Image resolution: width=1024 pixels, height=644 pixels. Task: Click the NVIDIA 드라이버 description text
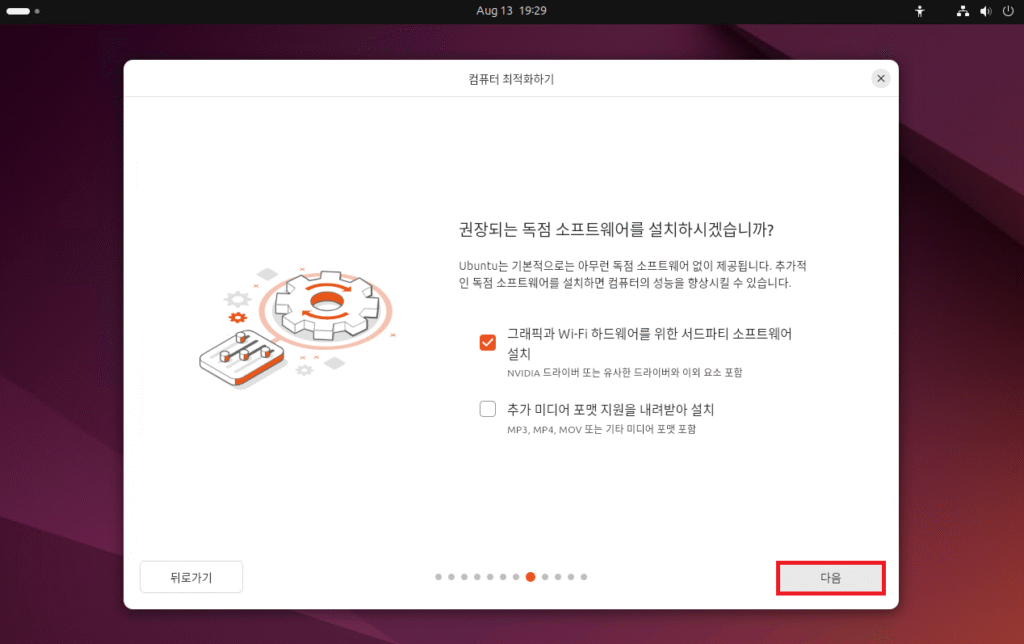coord(624,372)
